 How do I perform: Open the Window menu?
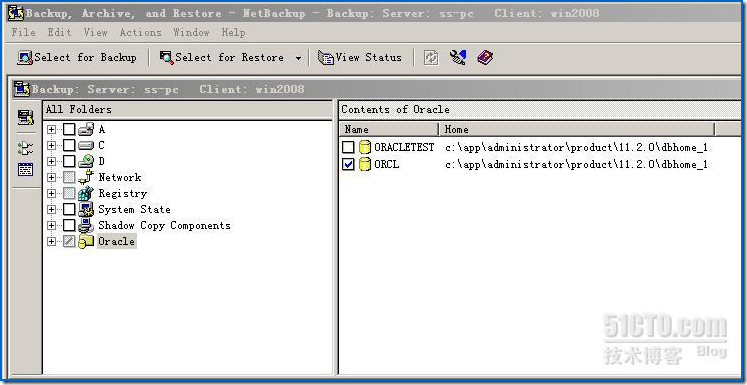pos(191,32)
